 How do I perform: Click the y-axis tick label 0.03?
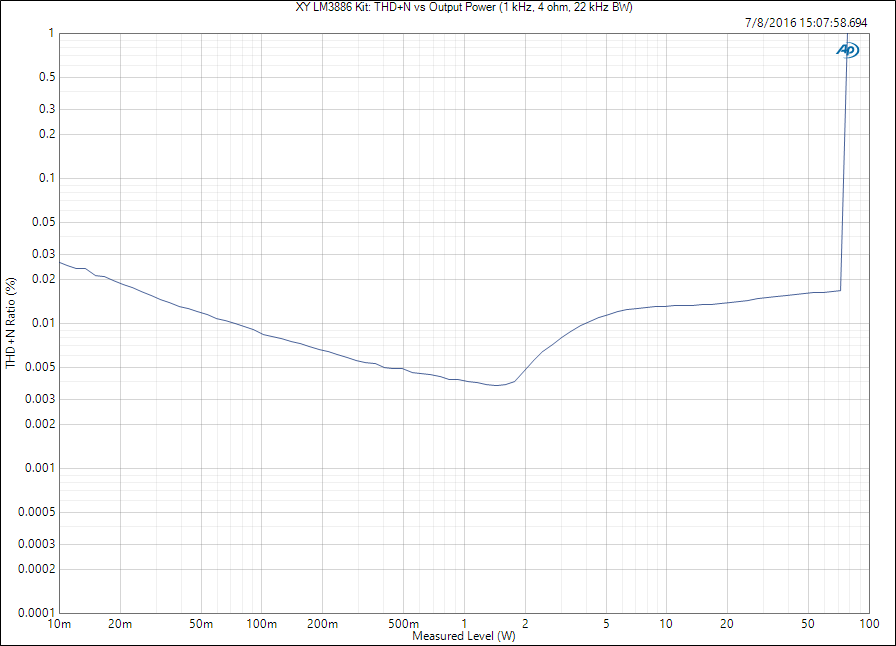click(44, 254)
